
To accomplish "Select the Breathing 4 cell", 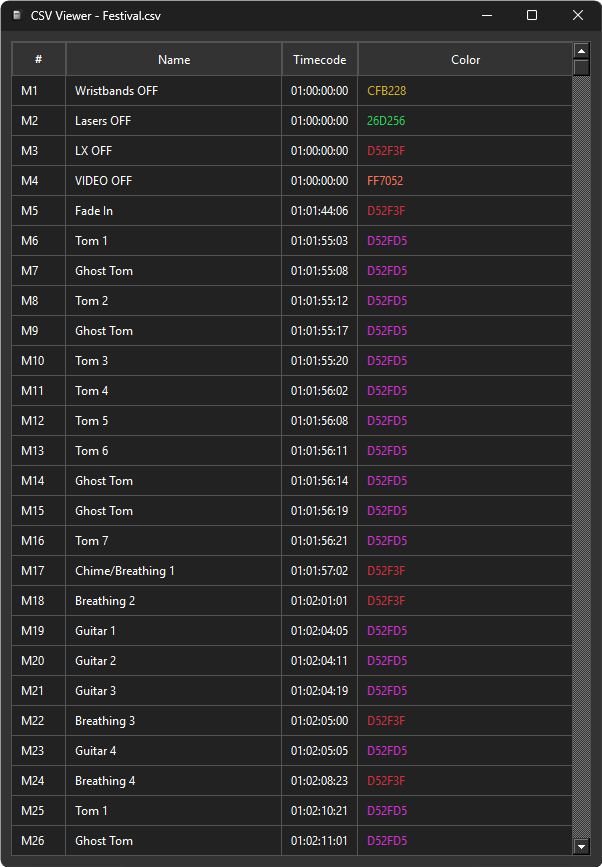I will pos(174,781).
